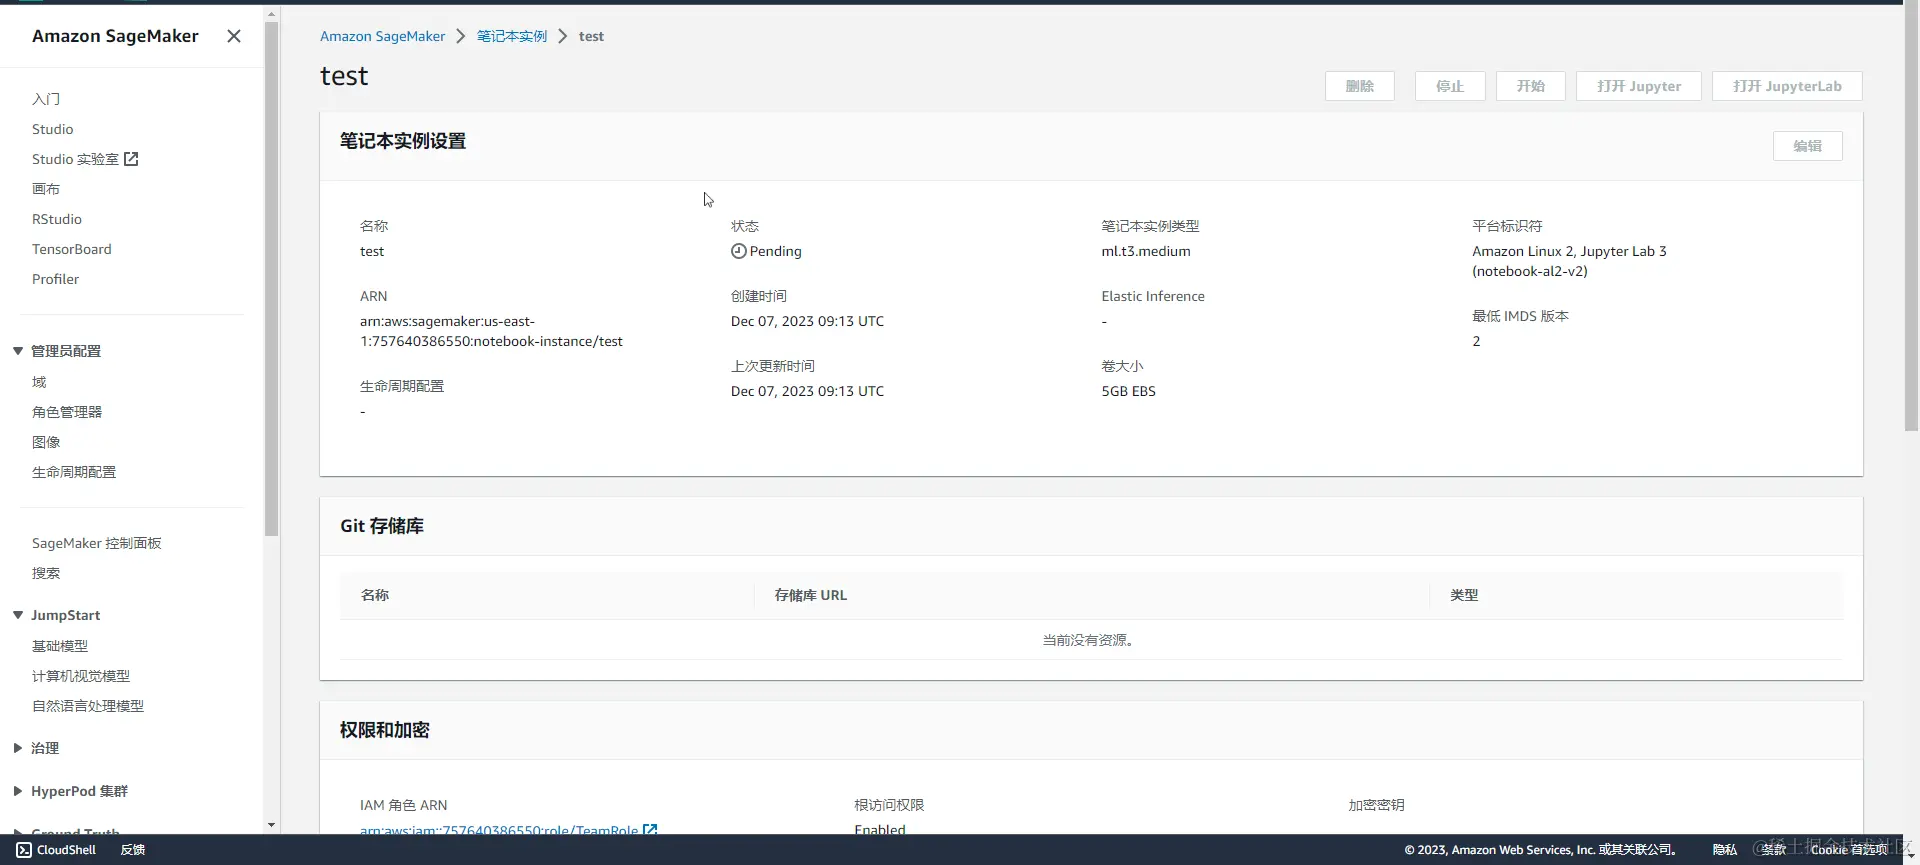Click the CloudShell terminal icon
The height and width of the screenshot is (865, 1920).
[24, 850]
